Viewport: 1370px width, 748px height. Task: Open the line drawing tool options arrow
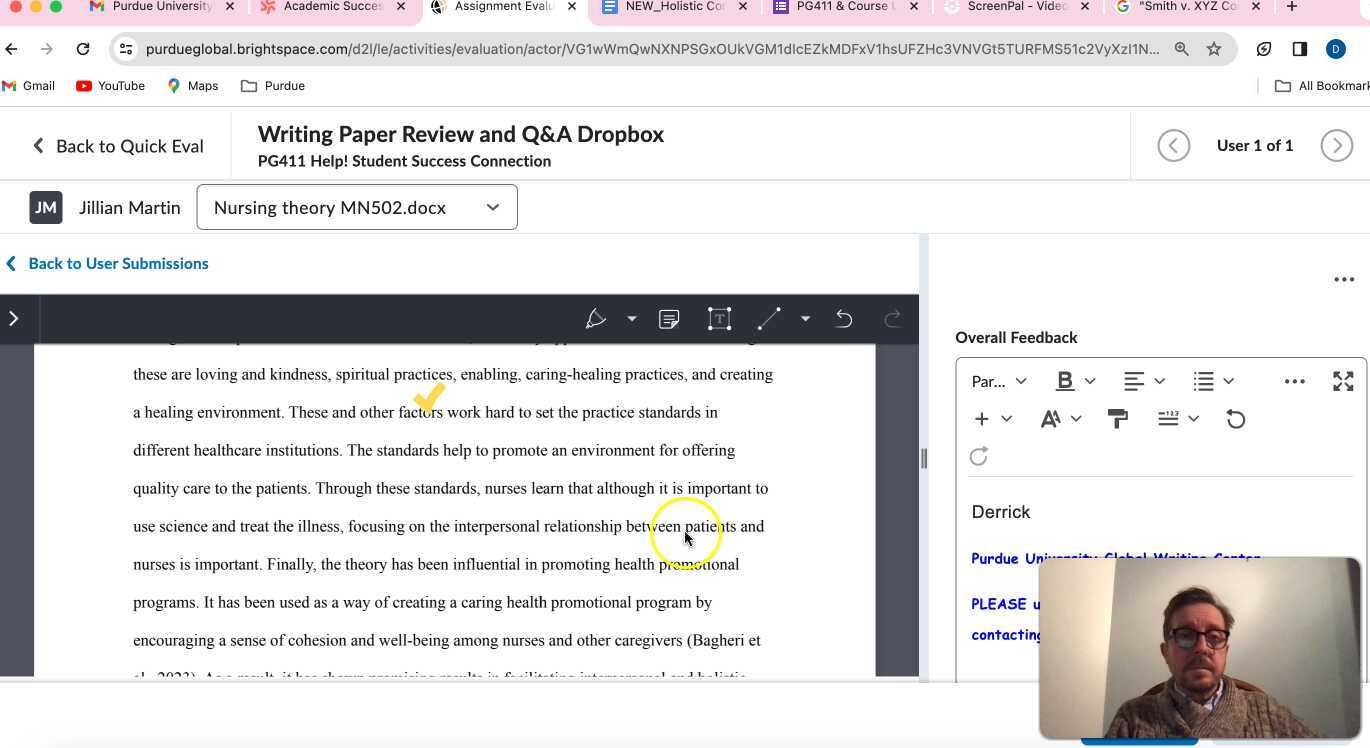(805, 319)
